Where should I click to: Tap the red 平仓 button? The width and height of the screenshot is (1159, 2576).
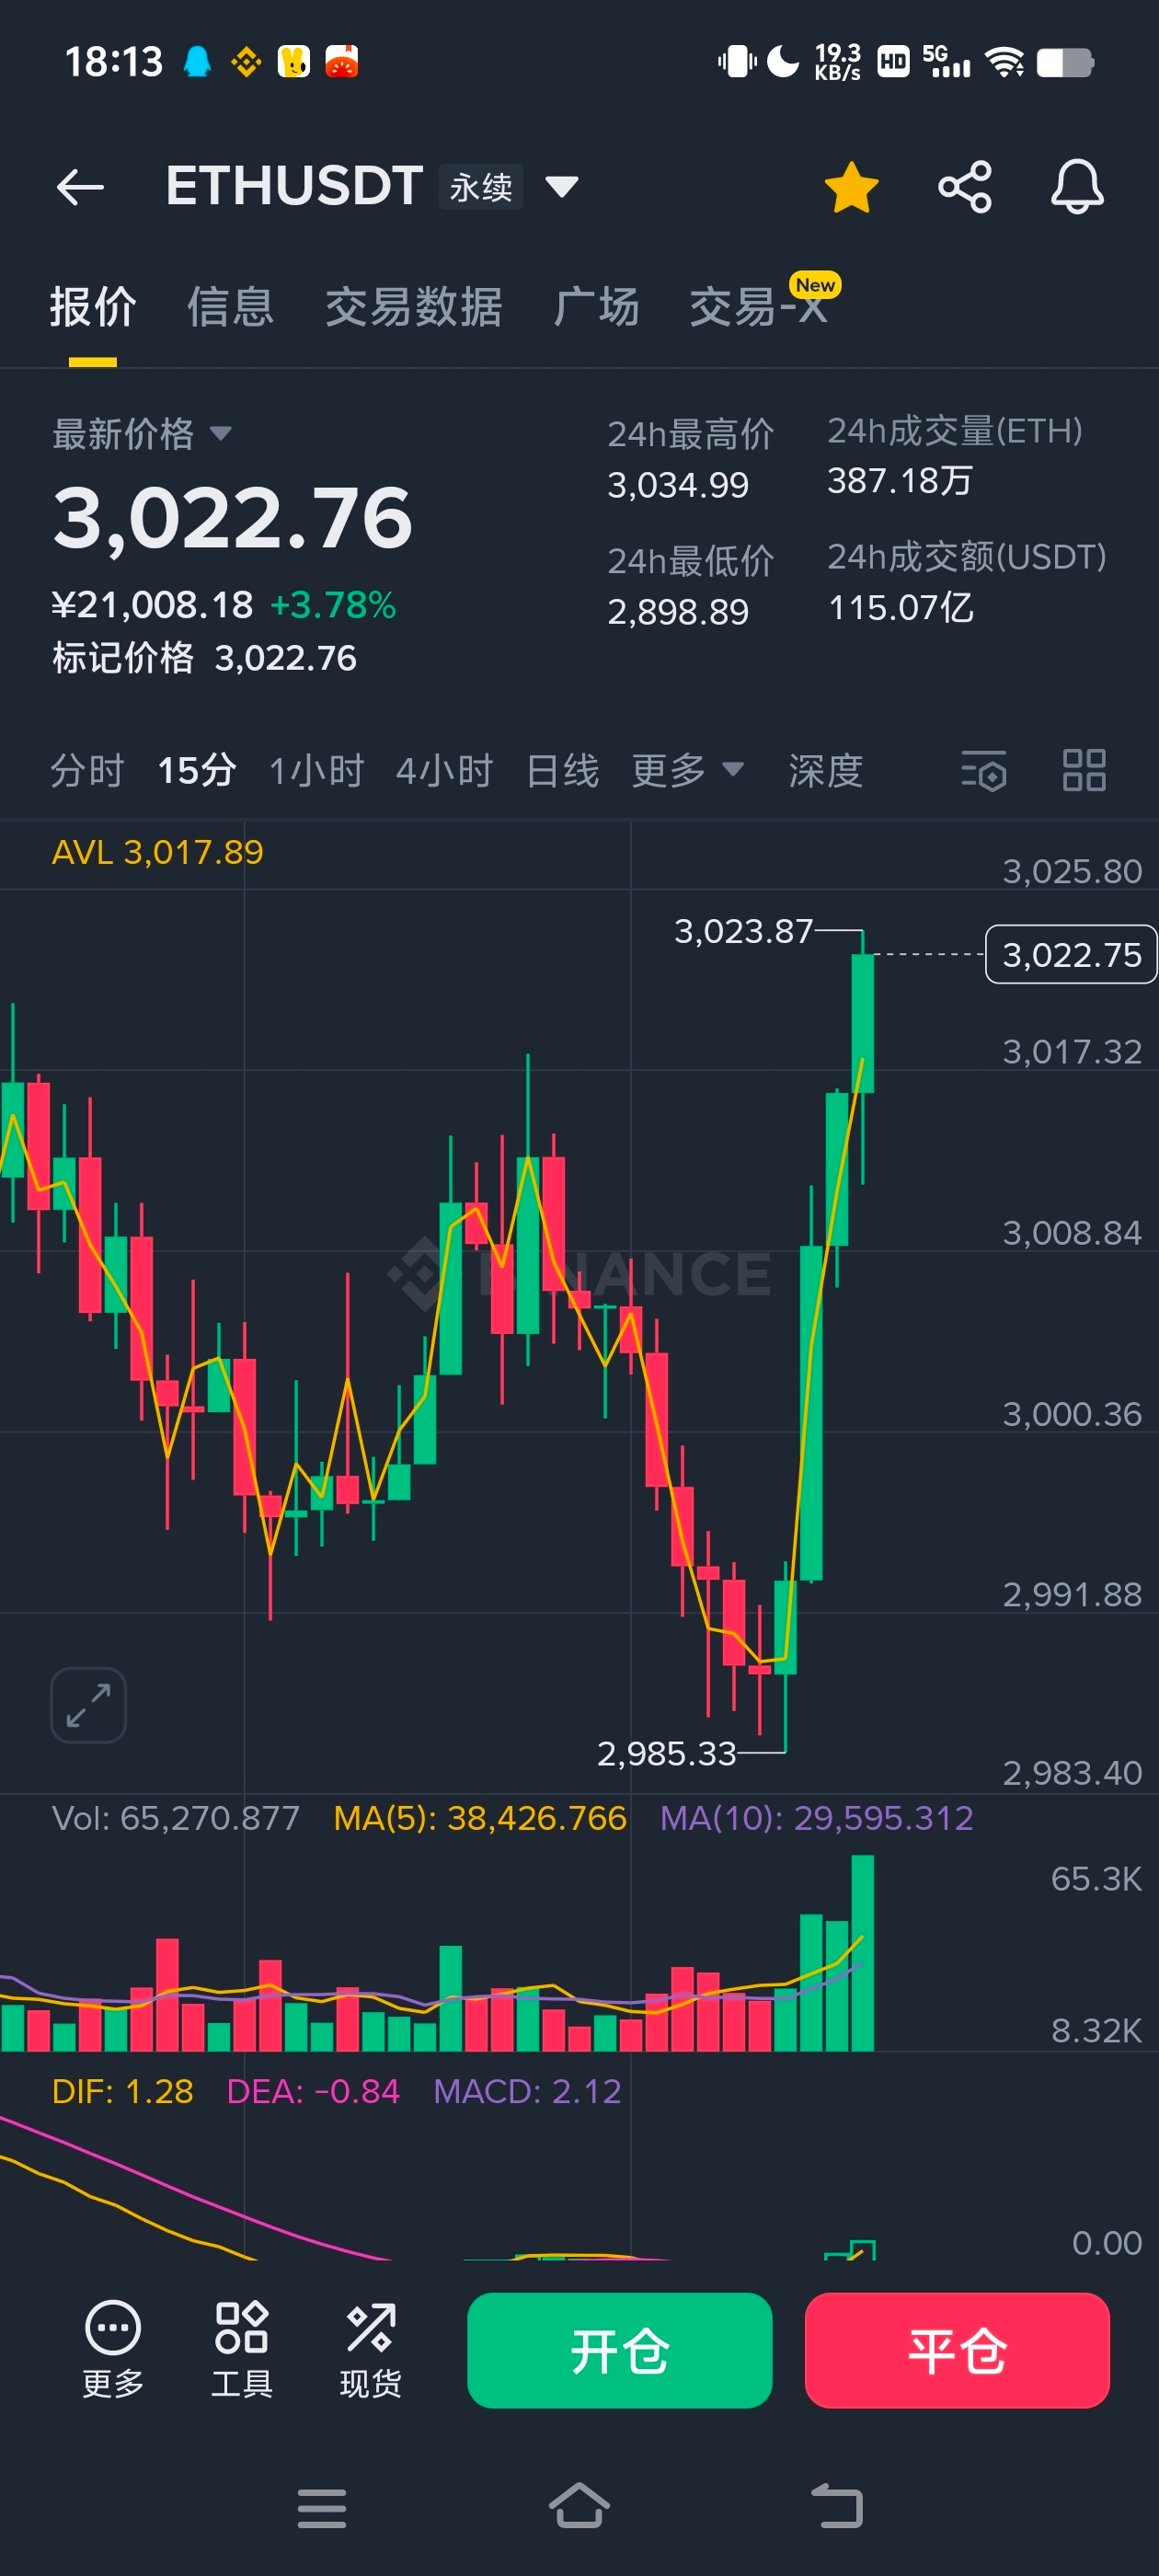point(957,2351)
